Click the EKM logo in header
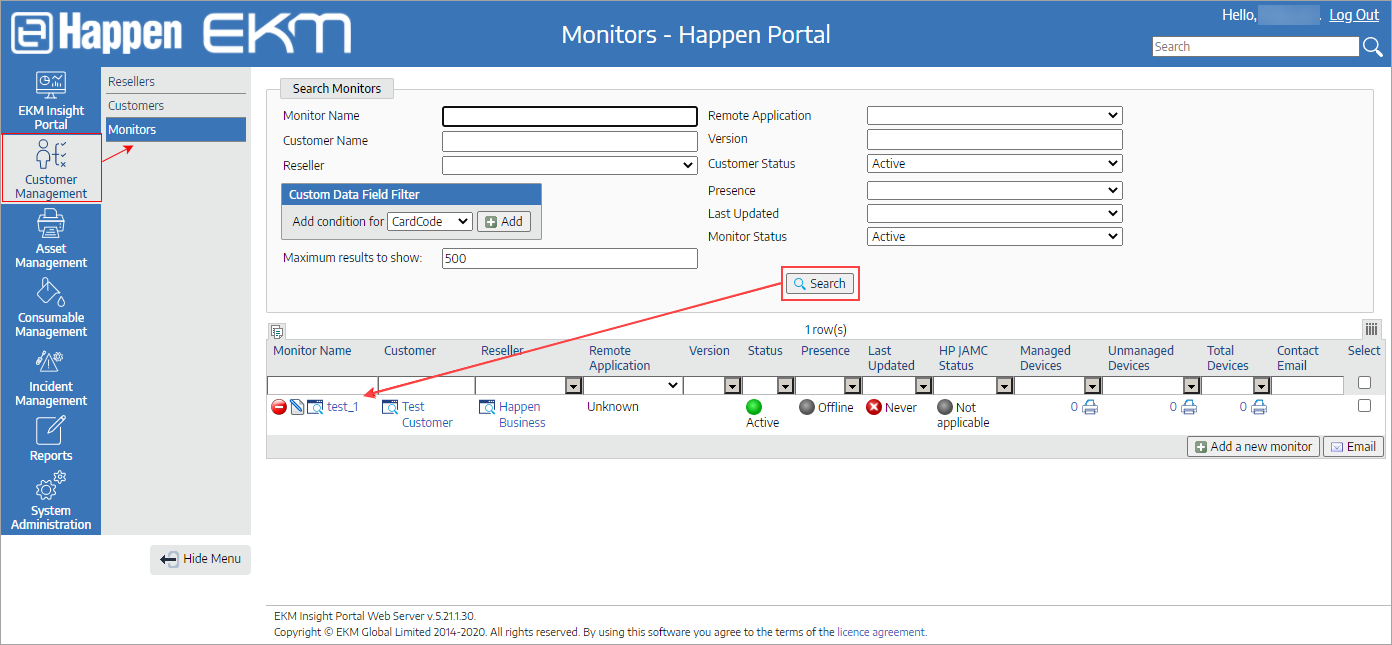1392x645 pixels. tap(277, 33)
